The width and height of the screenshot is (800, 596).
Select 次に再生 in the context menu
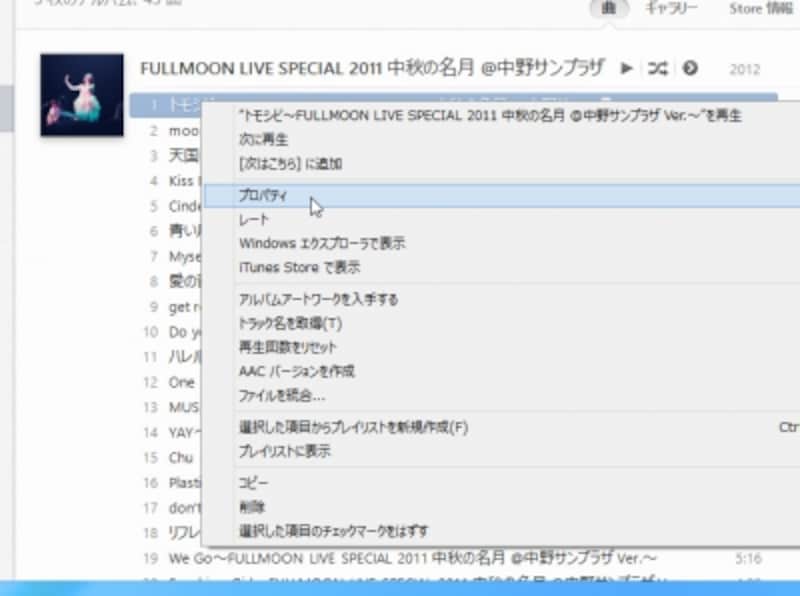point(263,139)
